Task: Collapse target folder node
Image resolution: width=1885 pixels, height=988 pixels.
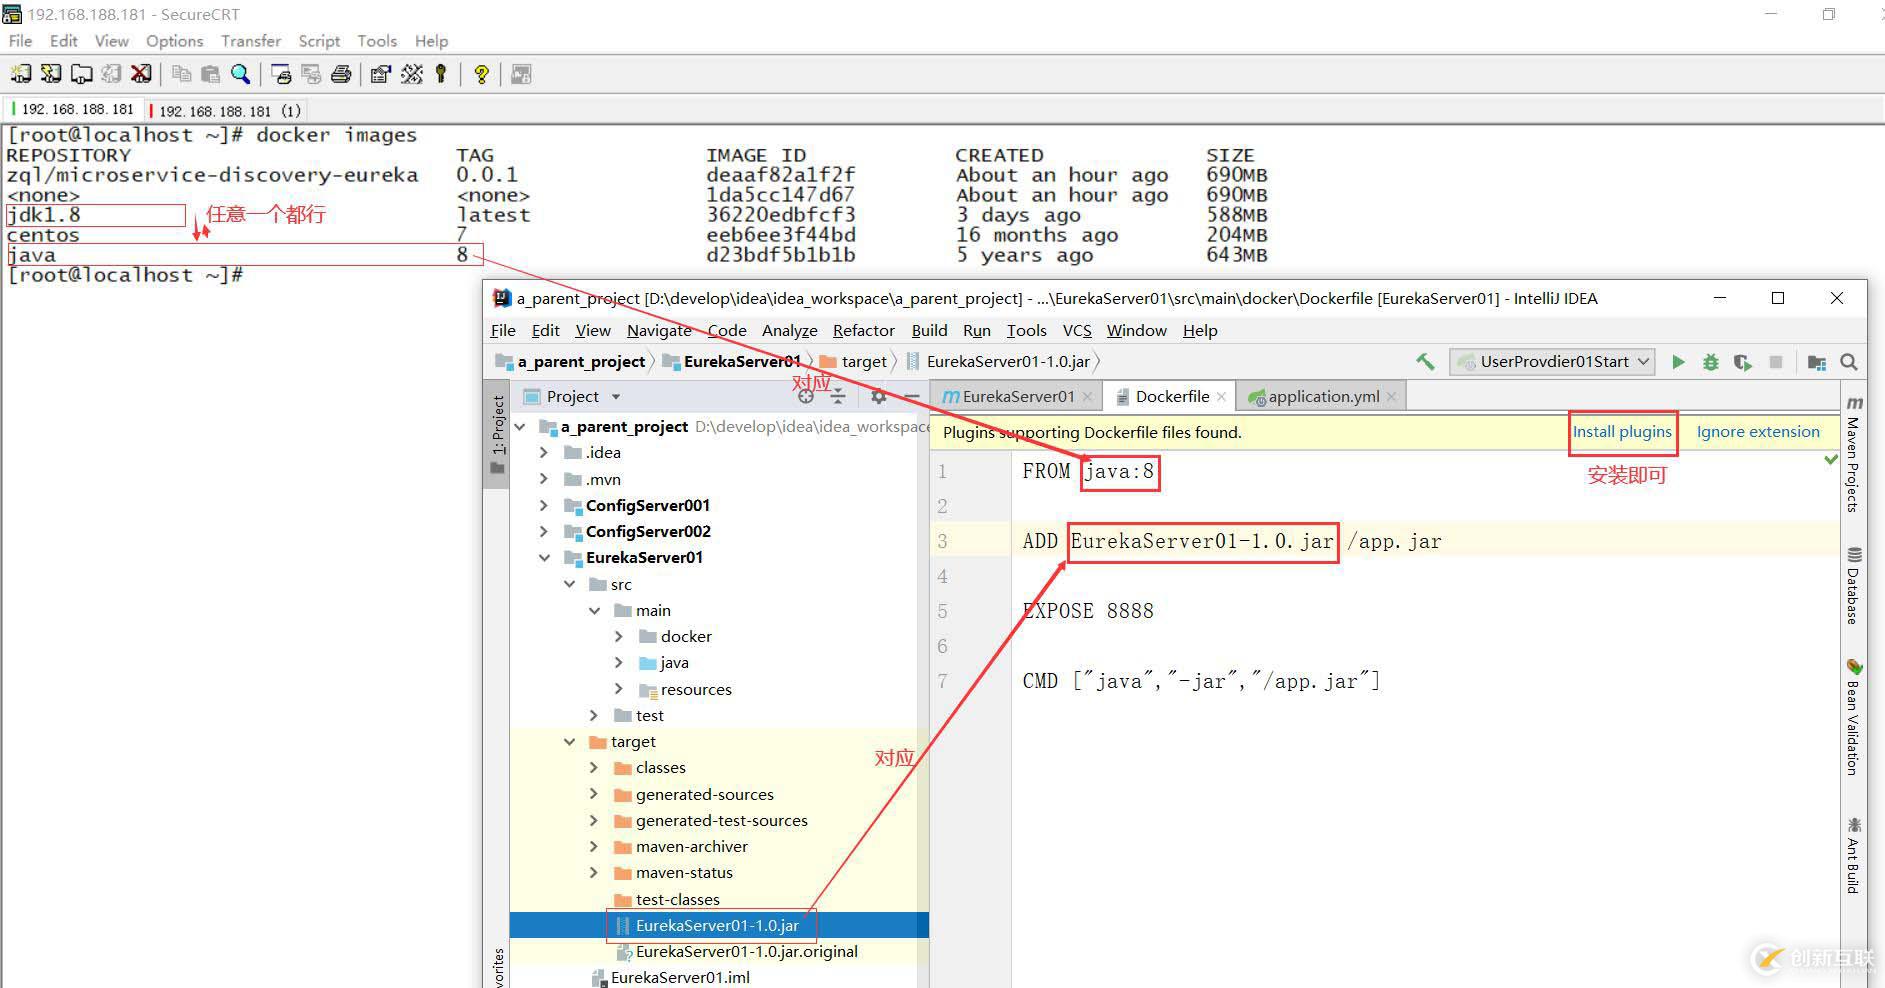Action: point(569,742)
